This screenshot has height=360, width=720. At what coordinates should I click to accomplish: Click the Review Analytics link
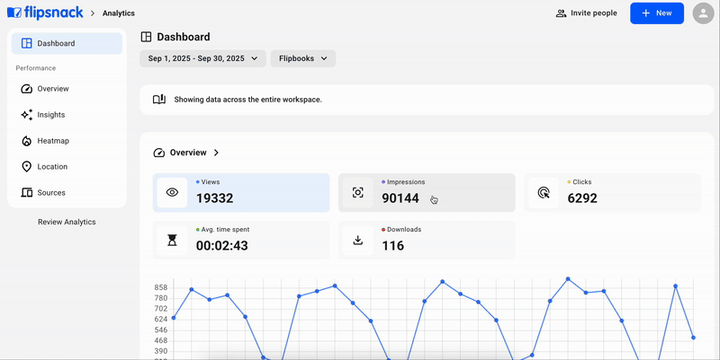[x=67, y=222]
